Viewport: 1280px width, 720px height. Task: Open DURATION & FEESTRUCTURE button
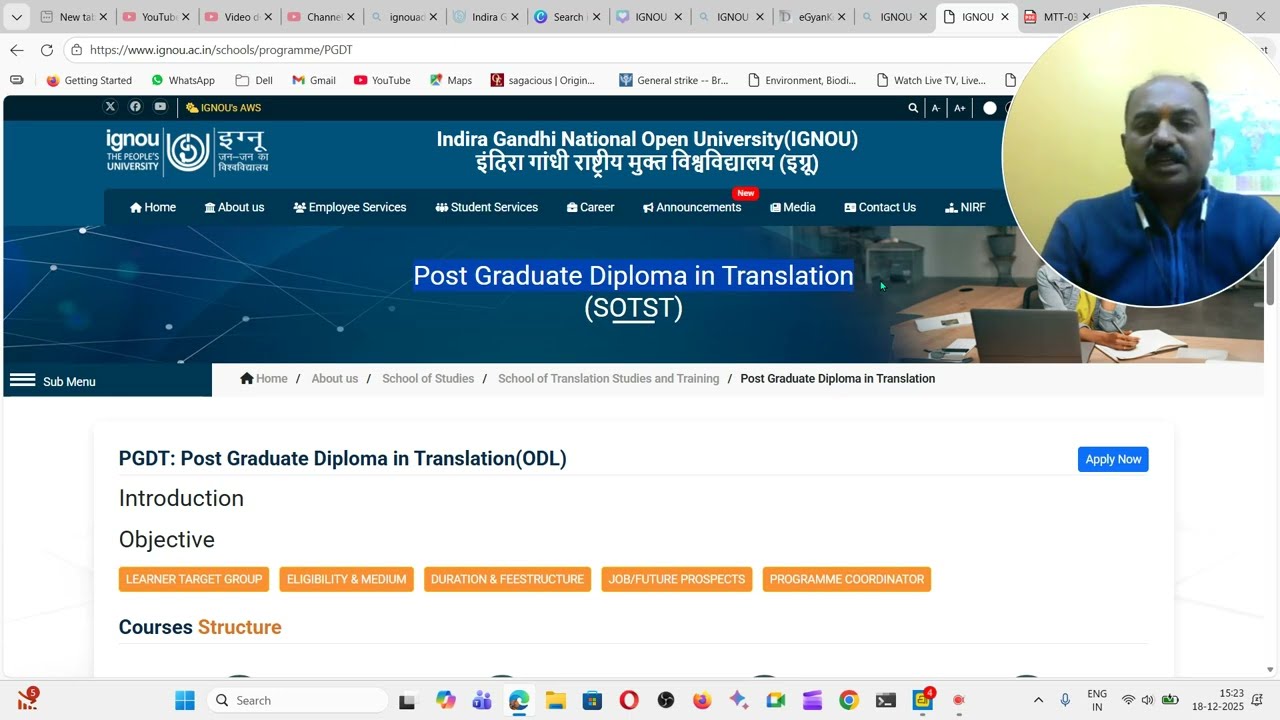pos(507,579)
